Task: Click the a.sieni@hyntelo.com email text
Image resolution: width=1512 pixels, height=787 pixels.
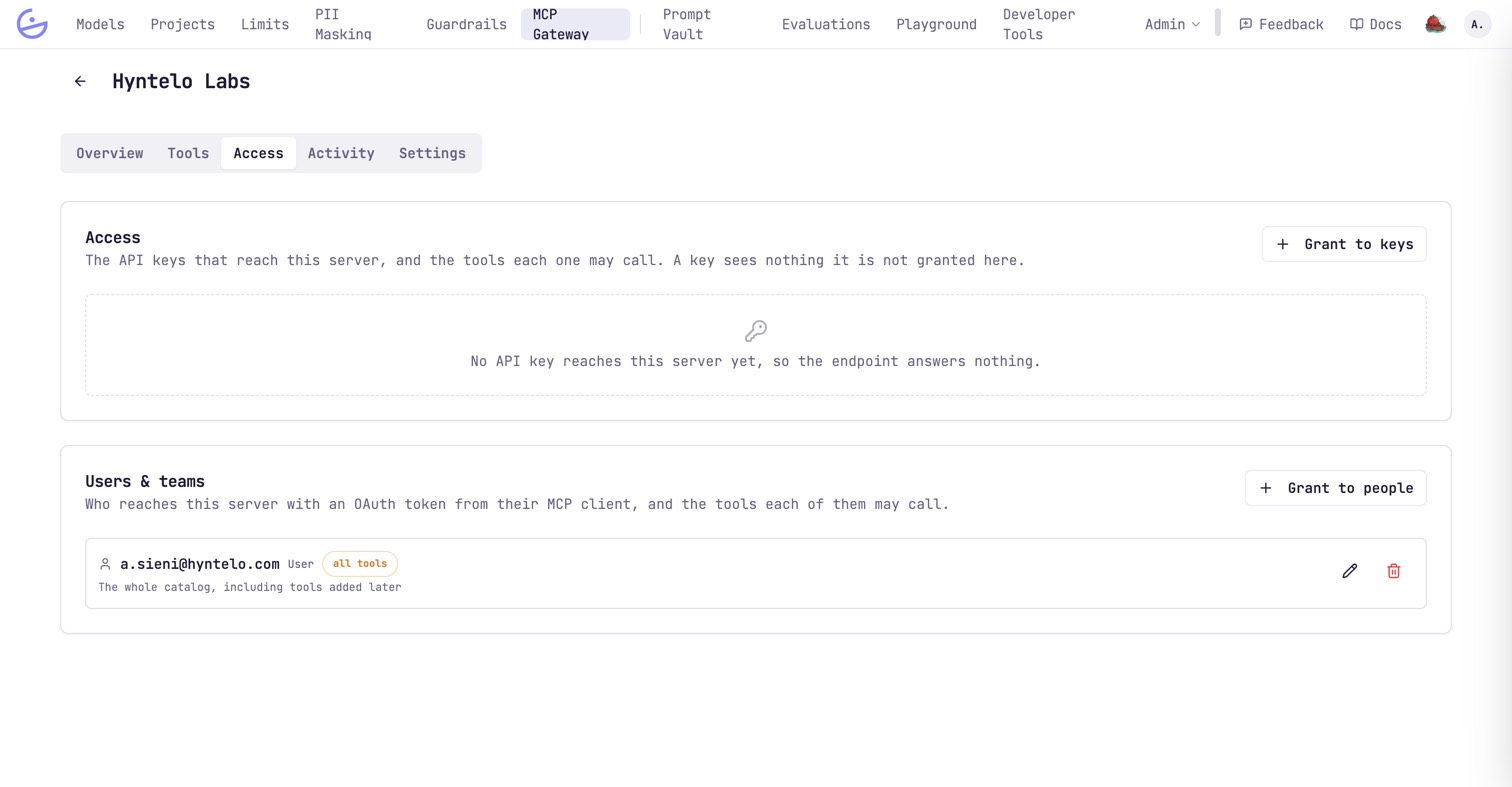Action: [200, 564]
